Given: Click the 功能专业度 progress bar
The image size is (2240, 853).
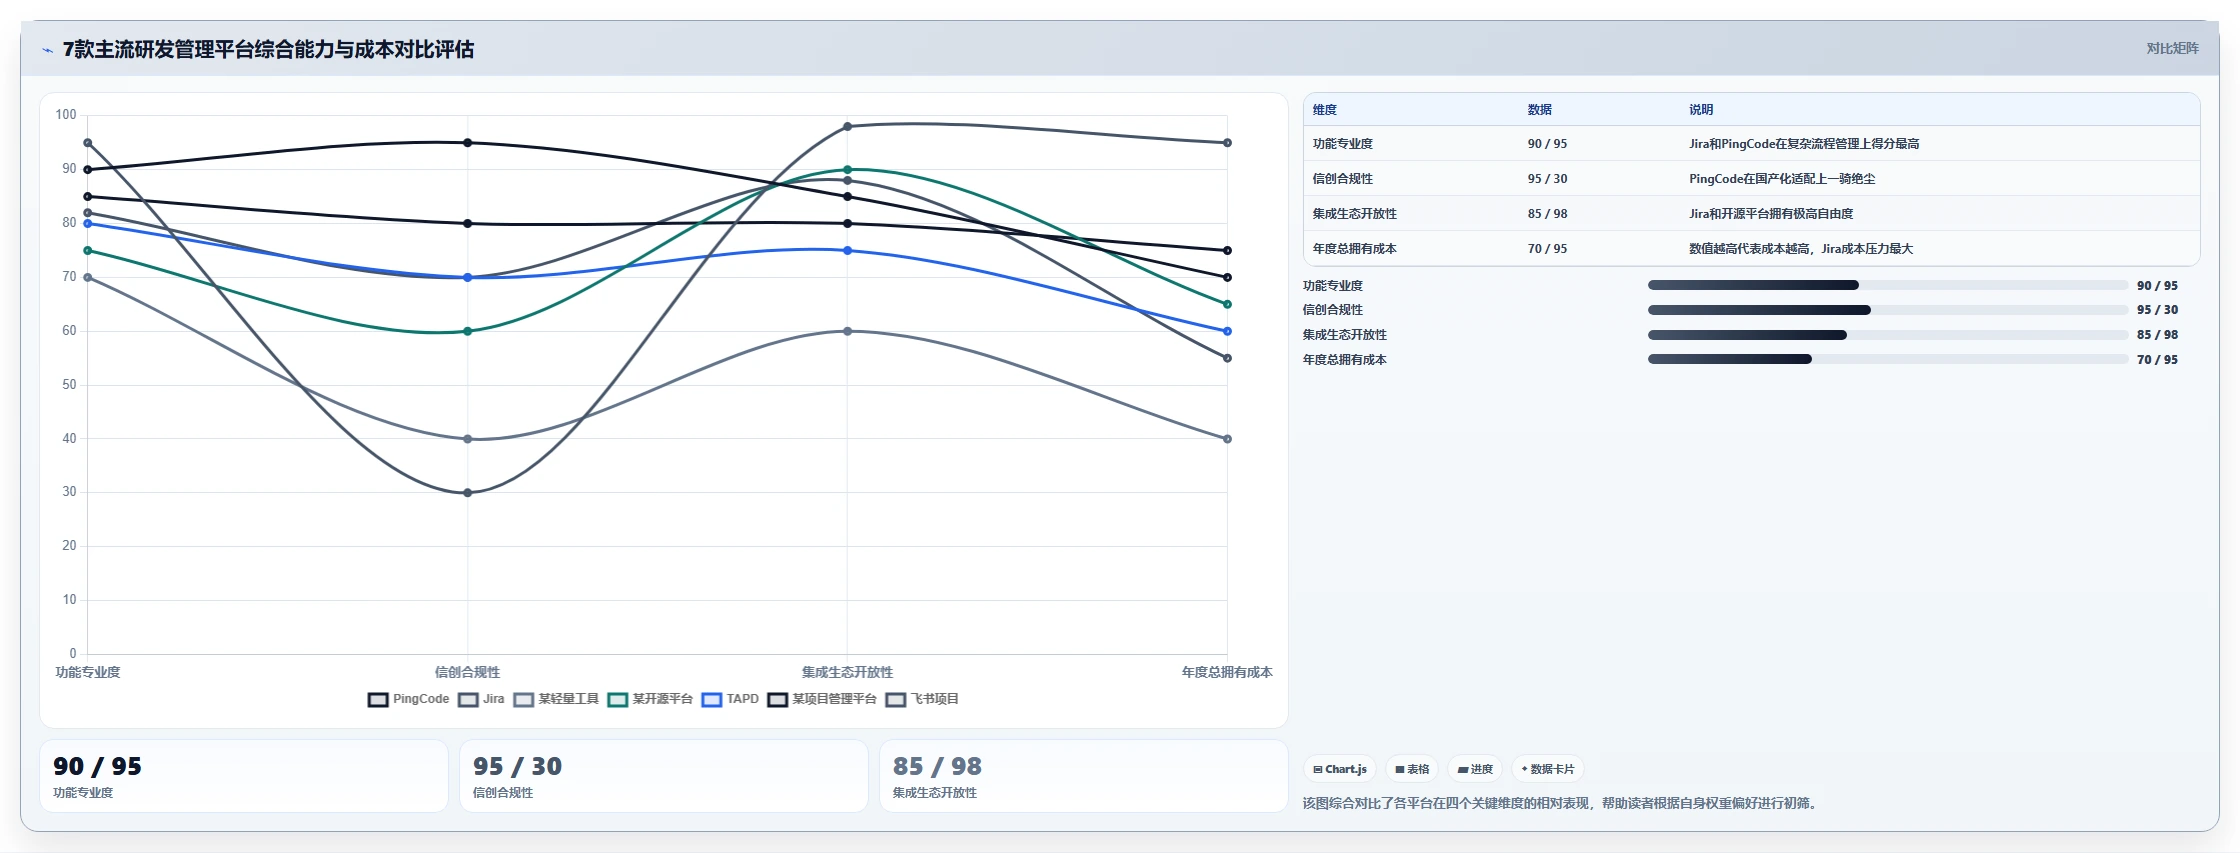Looking at the screenshot, I should tap(1888, 285).
